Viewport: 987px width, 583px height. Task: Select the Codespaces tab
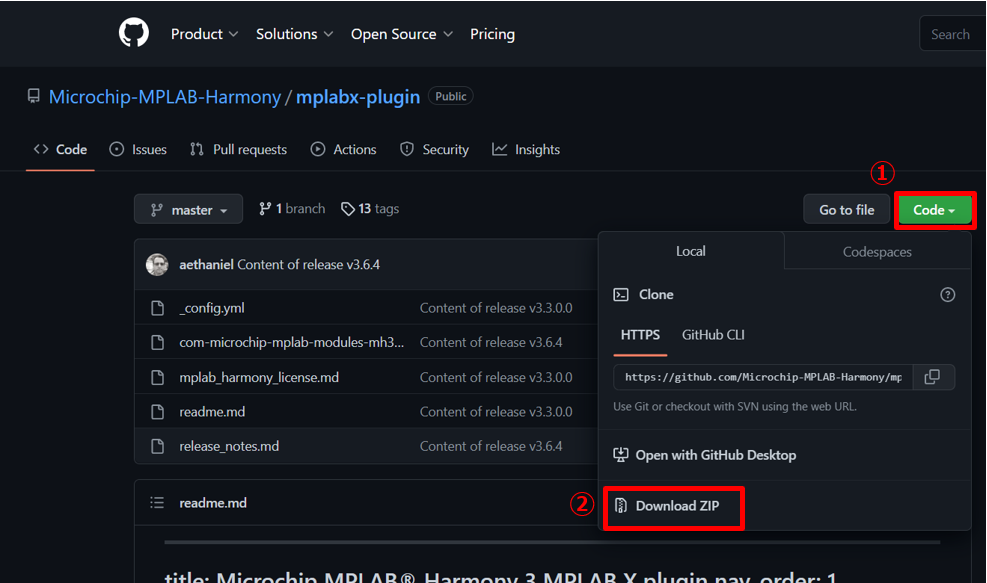[x=877, y=252]
